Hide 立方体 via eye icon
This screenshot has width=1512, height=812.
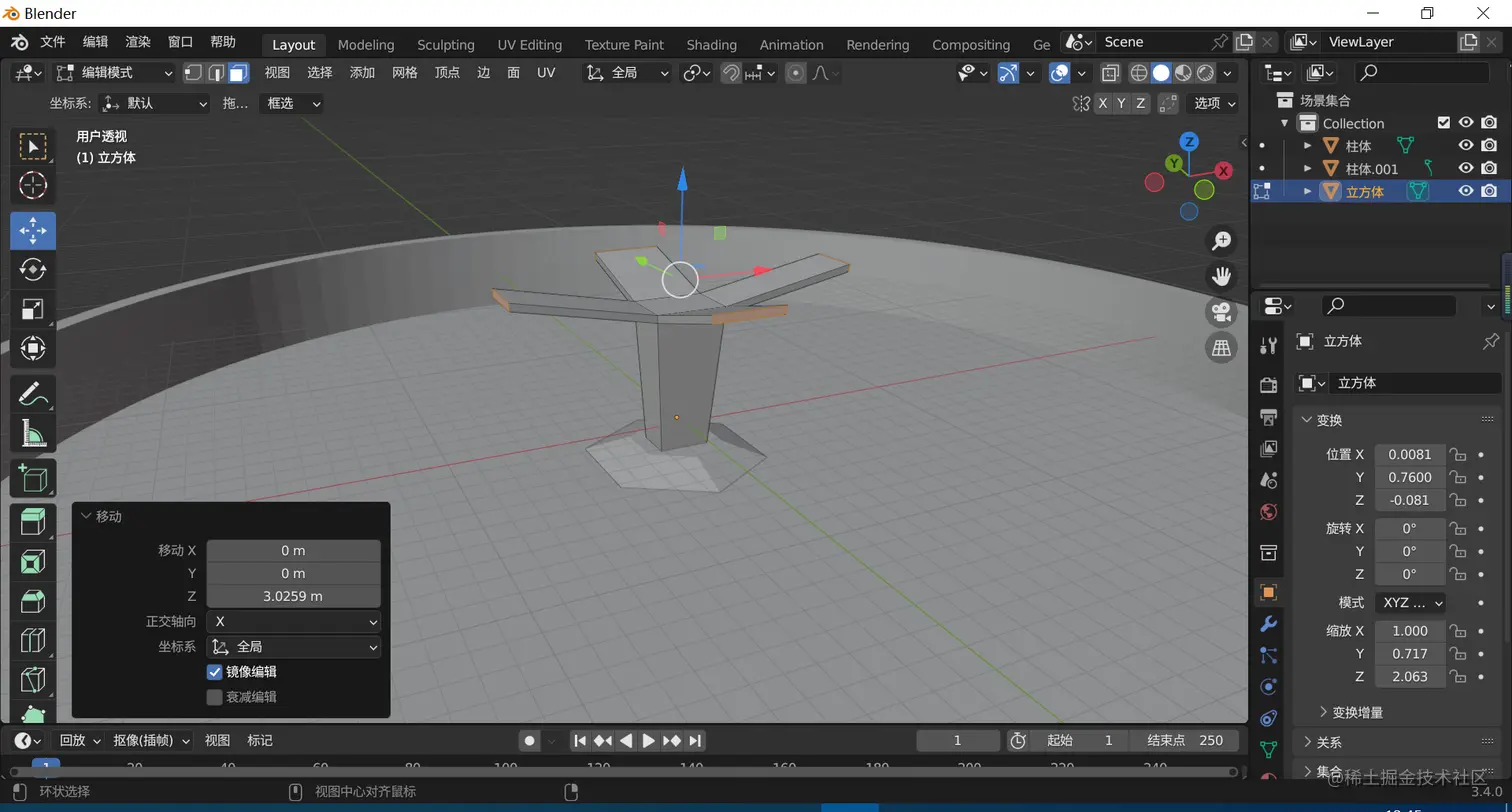tap(1466, 191)
